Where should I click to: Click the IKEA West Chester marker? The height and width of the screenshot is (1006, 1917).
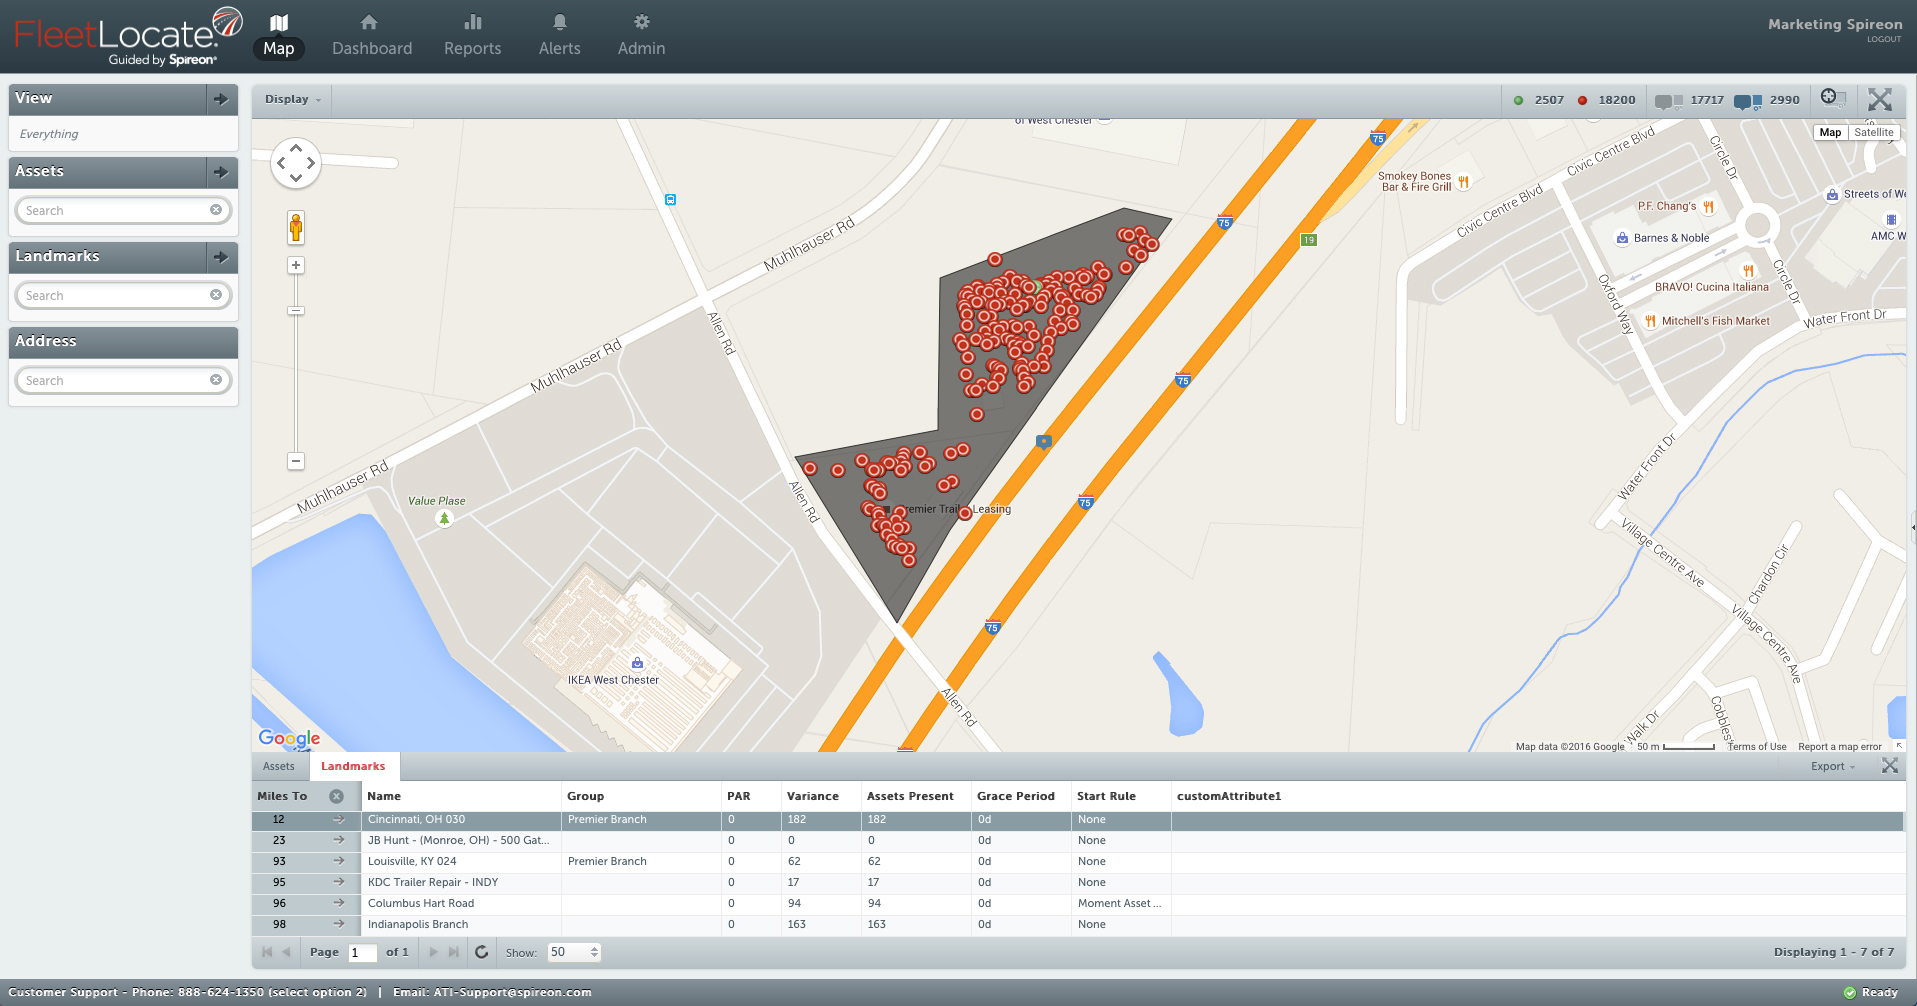[x=637, y=663]
